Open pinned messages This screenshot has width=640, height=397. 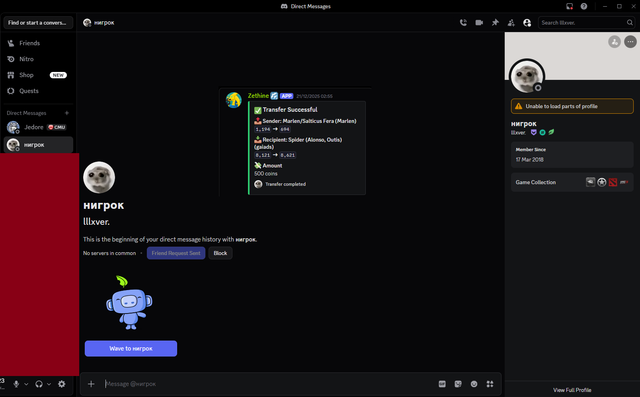495,23
